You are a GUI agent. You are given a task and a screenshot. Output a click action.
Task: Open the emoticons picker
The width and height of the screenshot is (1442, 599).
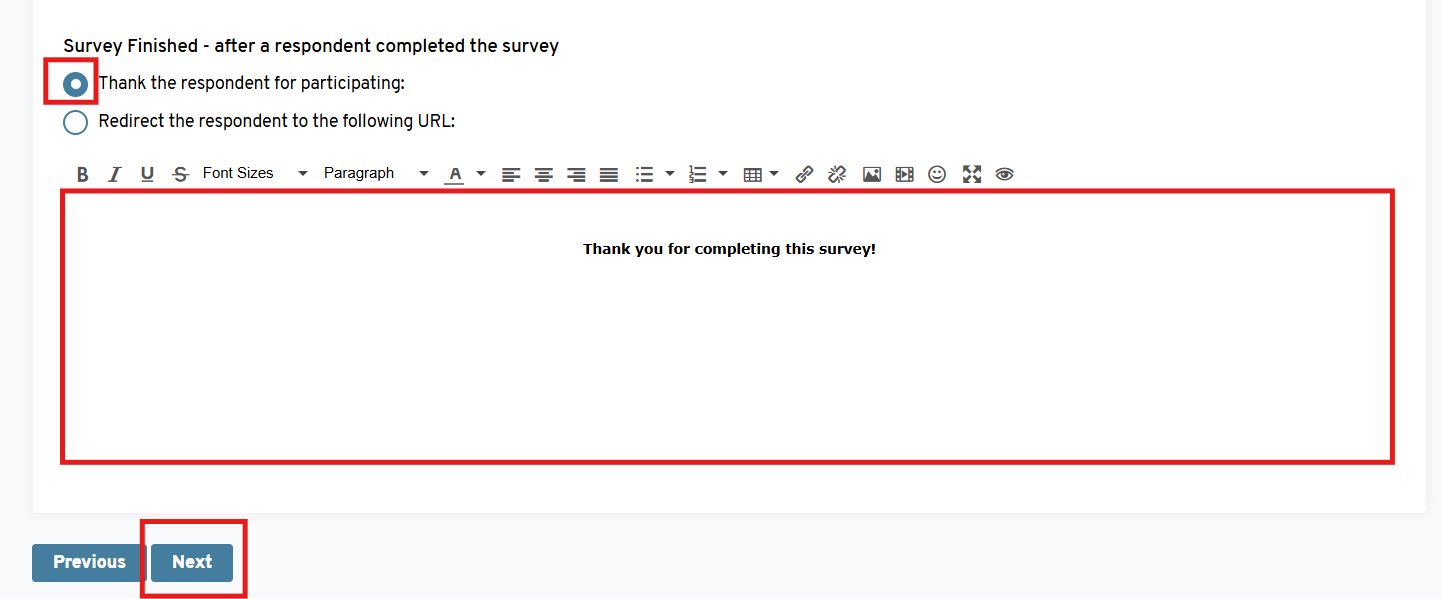(x=937, y=174)
